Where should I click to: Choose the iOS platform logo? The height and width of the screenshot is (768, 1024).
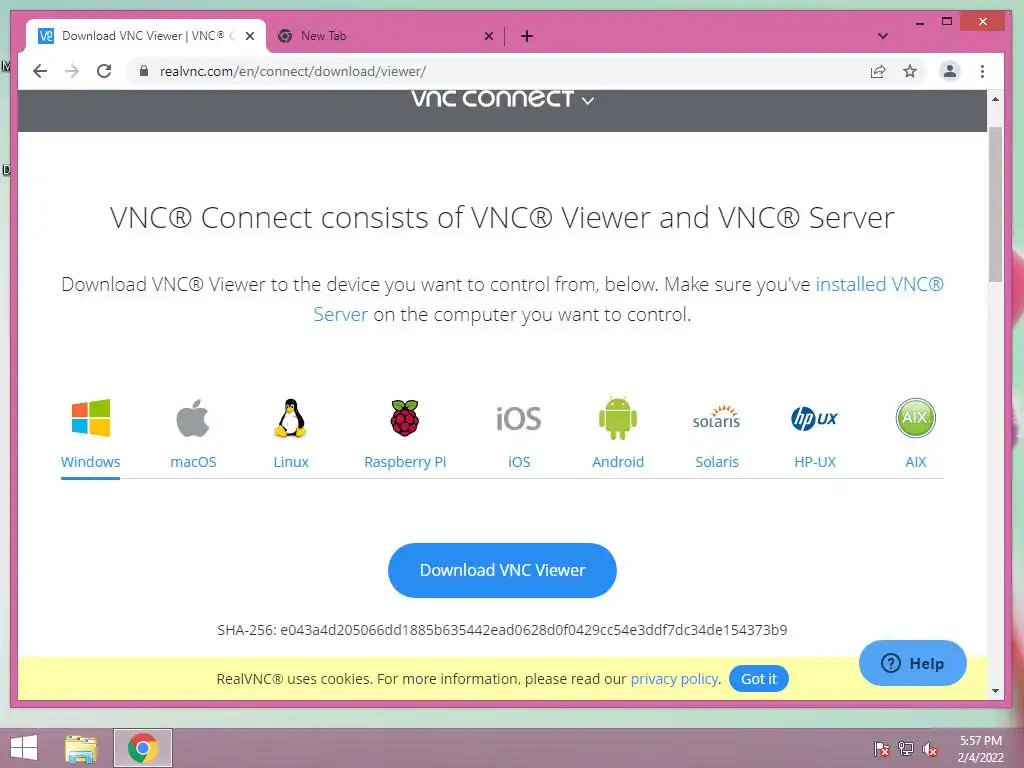click(519, 419)
